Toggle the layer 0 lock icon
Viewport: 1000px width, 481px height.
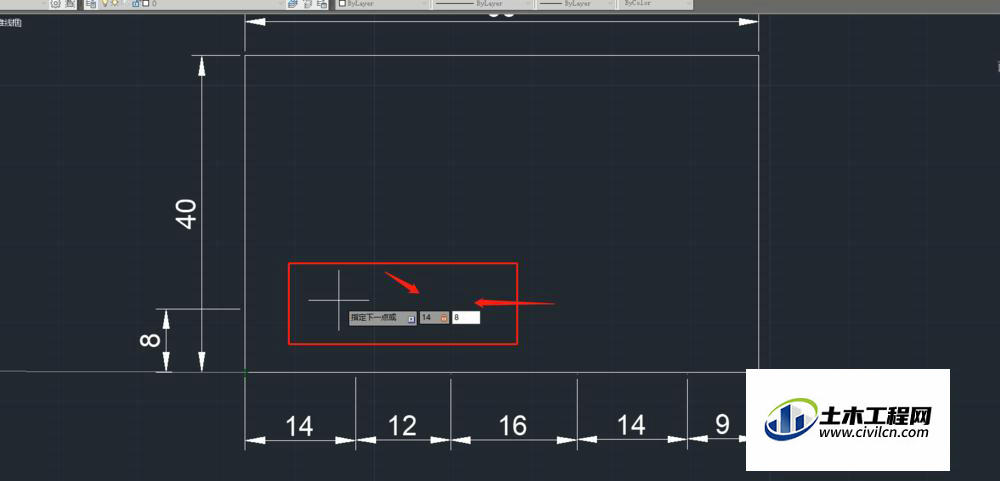click(135, 4)
